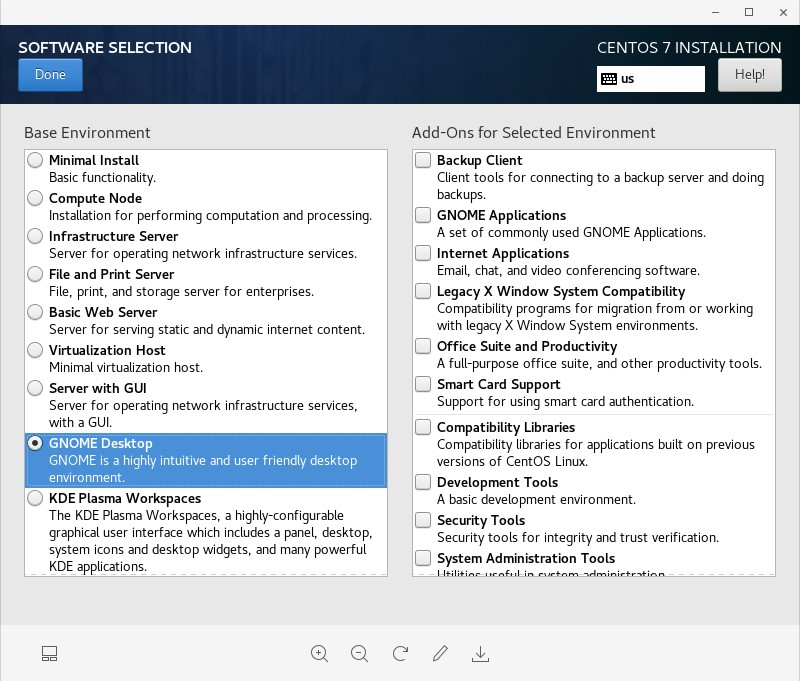Click the zoom in magnifier icon
Viewport: 800px width, 681px height.
point(319,653)
